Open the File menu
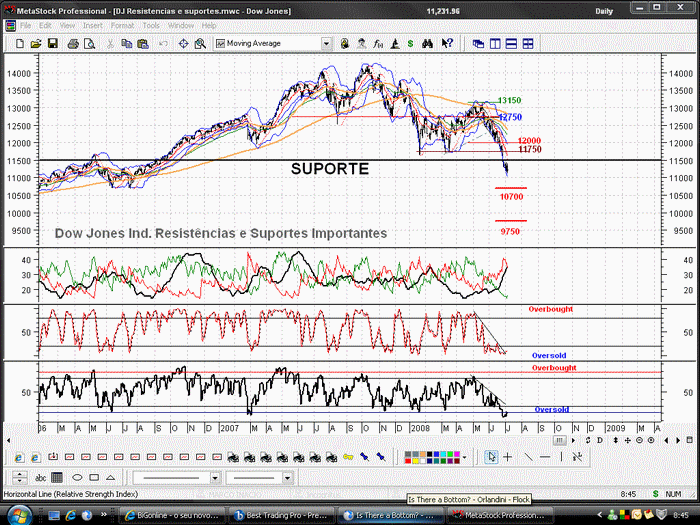 coord(25,26)
